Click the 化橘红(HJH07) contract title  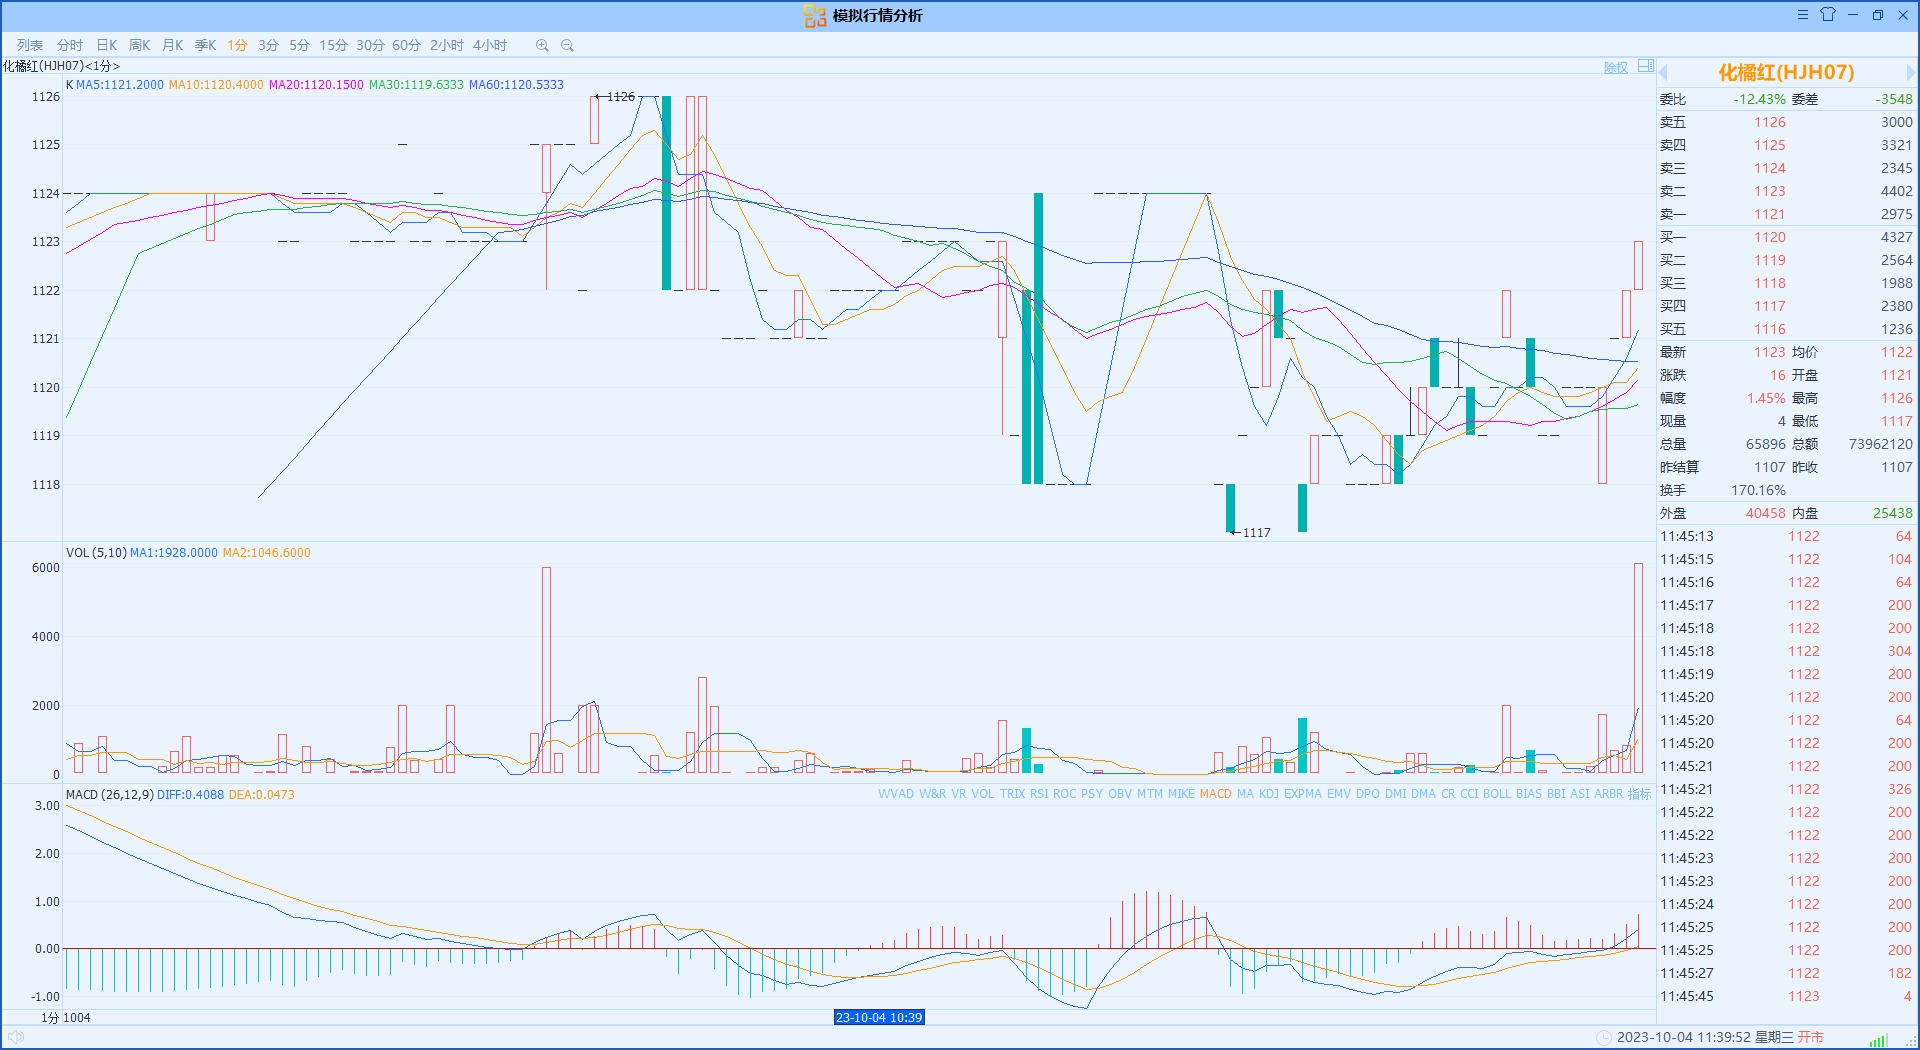coord(1786,72)
